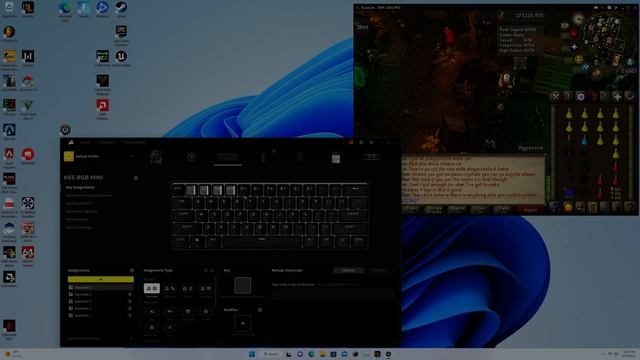
Task: Open the Dashboard tab in iCUE
Action: 106,142
